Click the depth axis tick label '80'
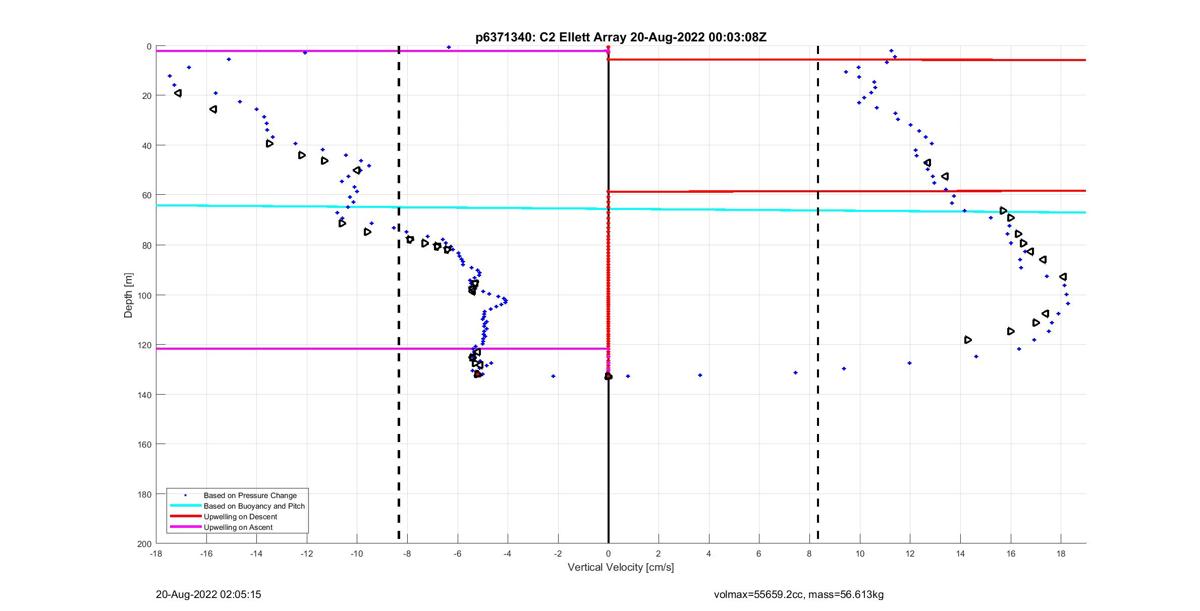Screen dimensions: 1200x611 click(x=146, y=245)
